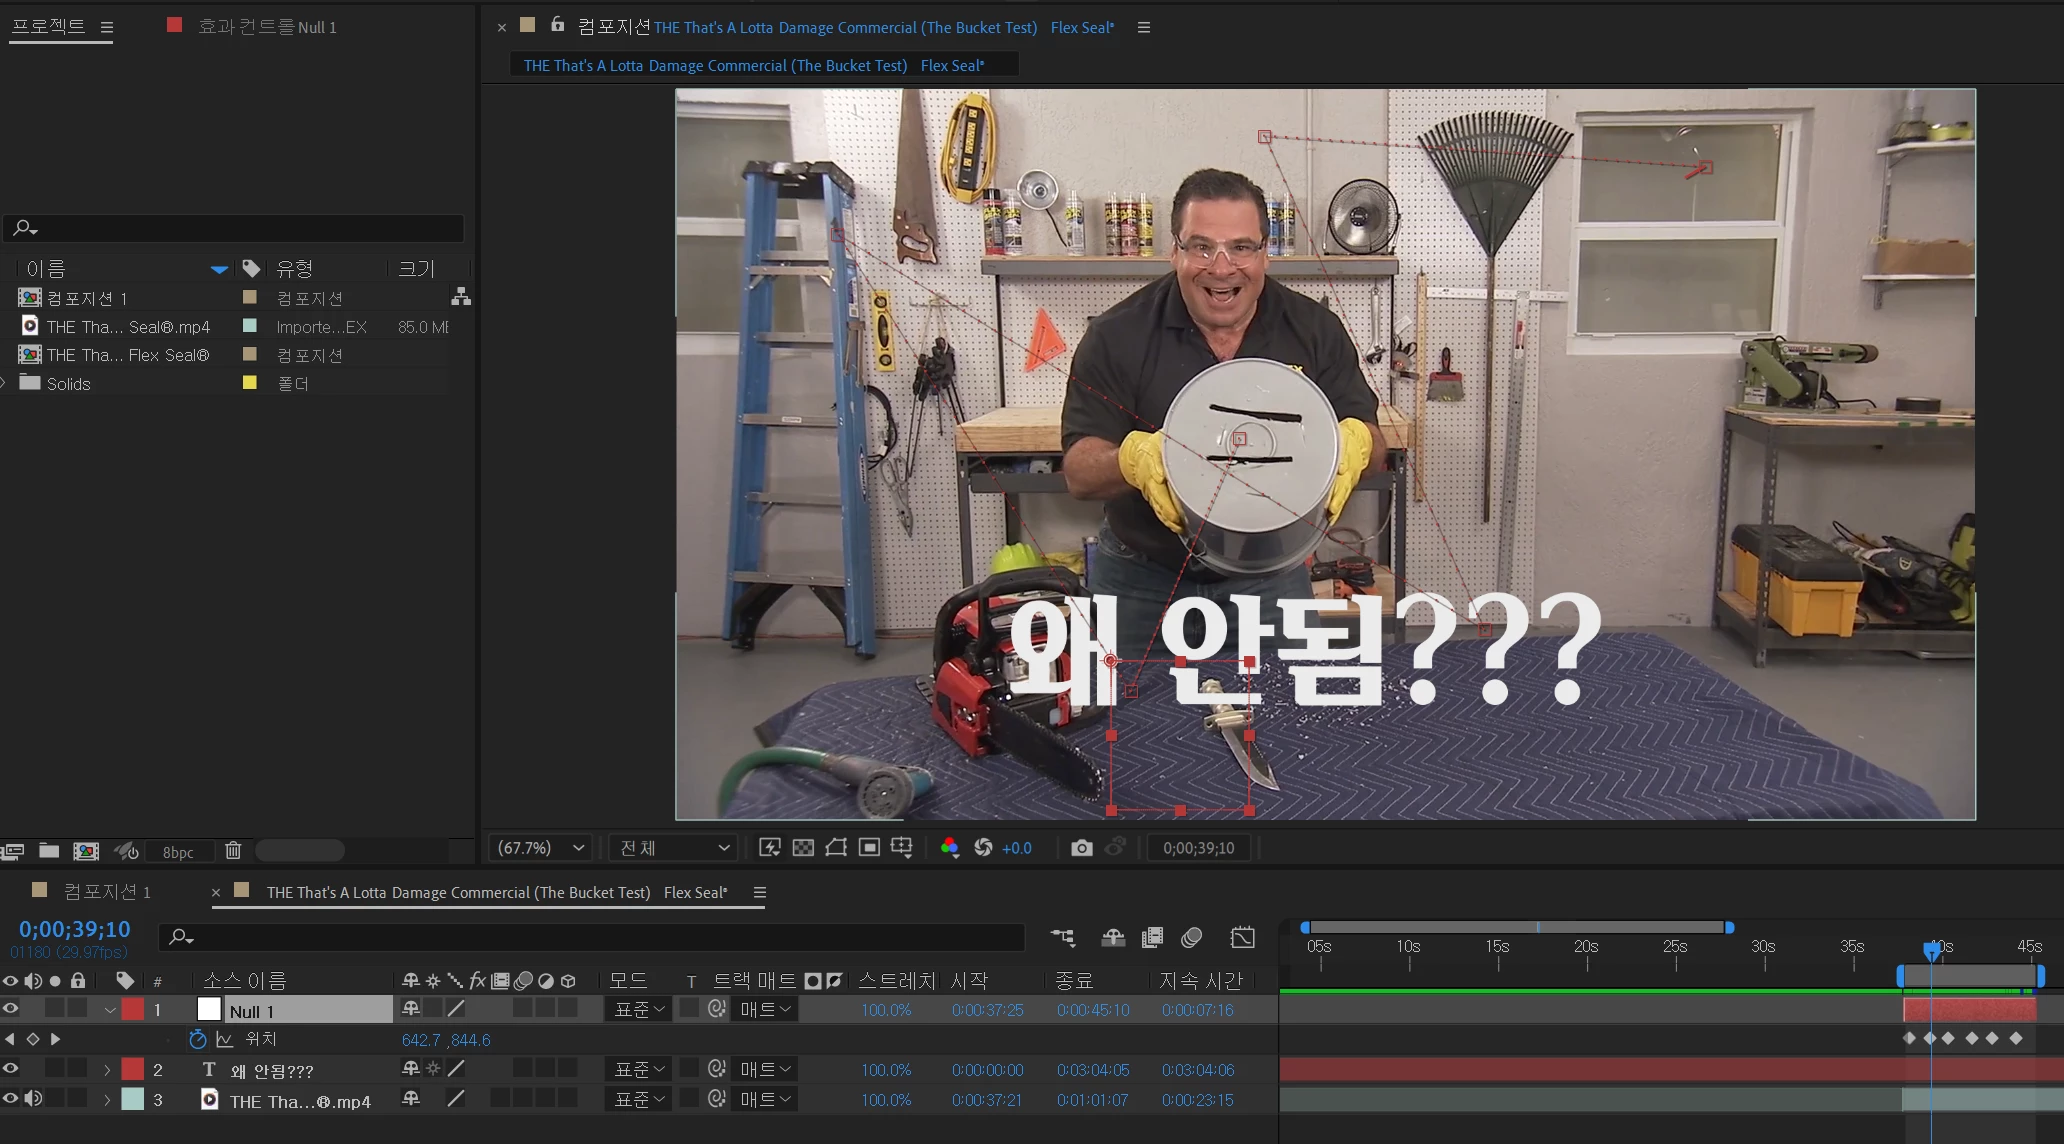
Task: Click the 8bpc color depth button
Action: [x=178, y=852]
